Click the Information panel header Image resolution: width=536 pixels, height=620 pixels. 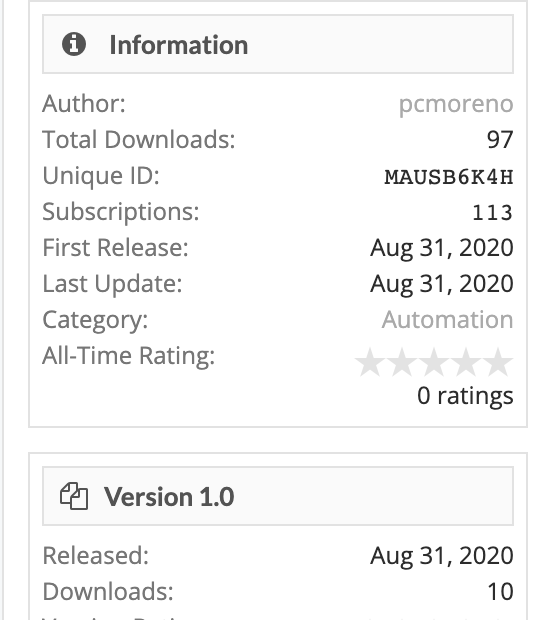[x=278, y=44]
